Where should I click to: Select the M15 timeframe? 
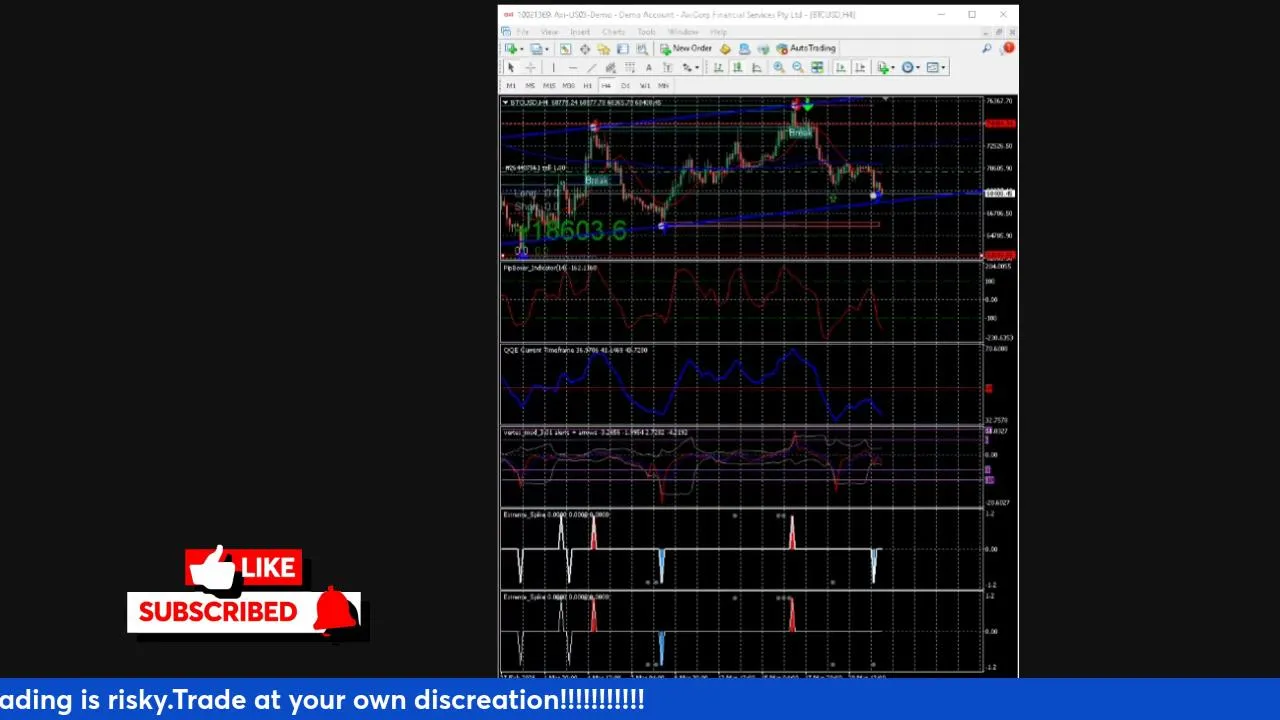click(x=549, y=86)
